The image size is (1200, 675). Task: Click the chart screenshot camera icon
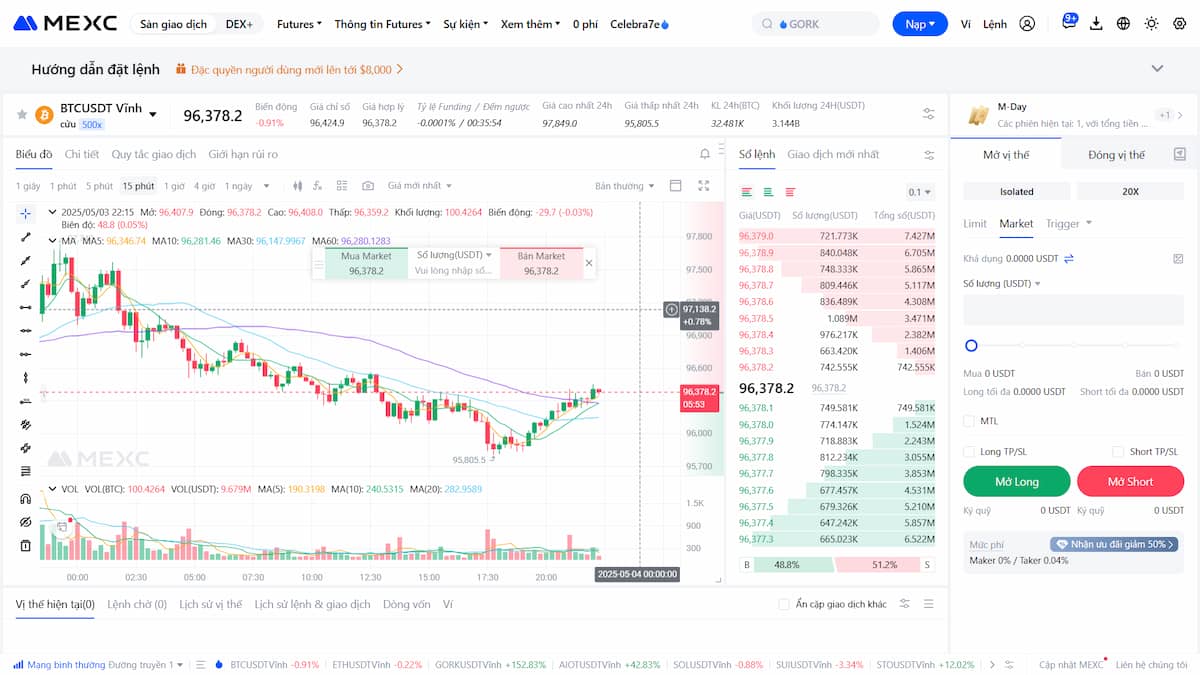[368, 186]
